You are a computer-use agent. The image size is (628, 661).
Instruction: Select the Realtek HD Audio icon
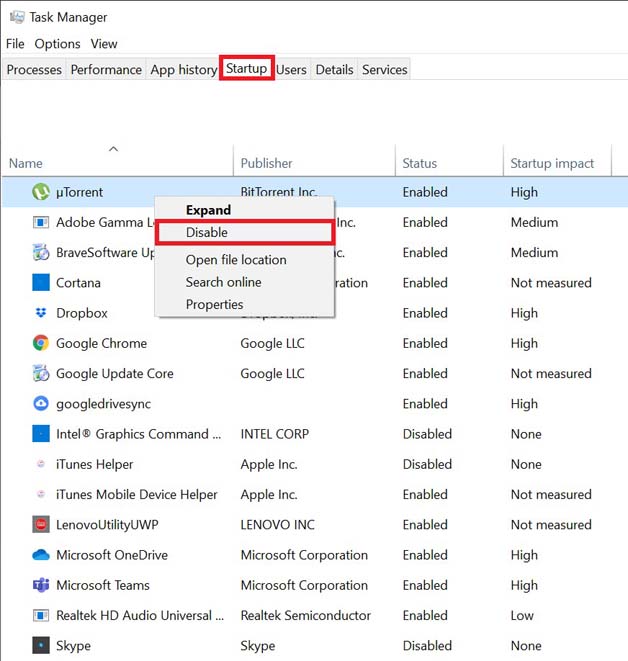[x=41, y=615]
